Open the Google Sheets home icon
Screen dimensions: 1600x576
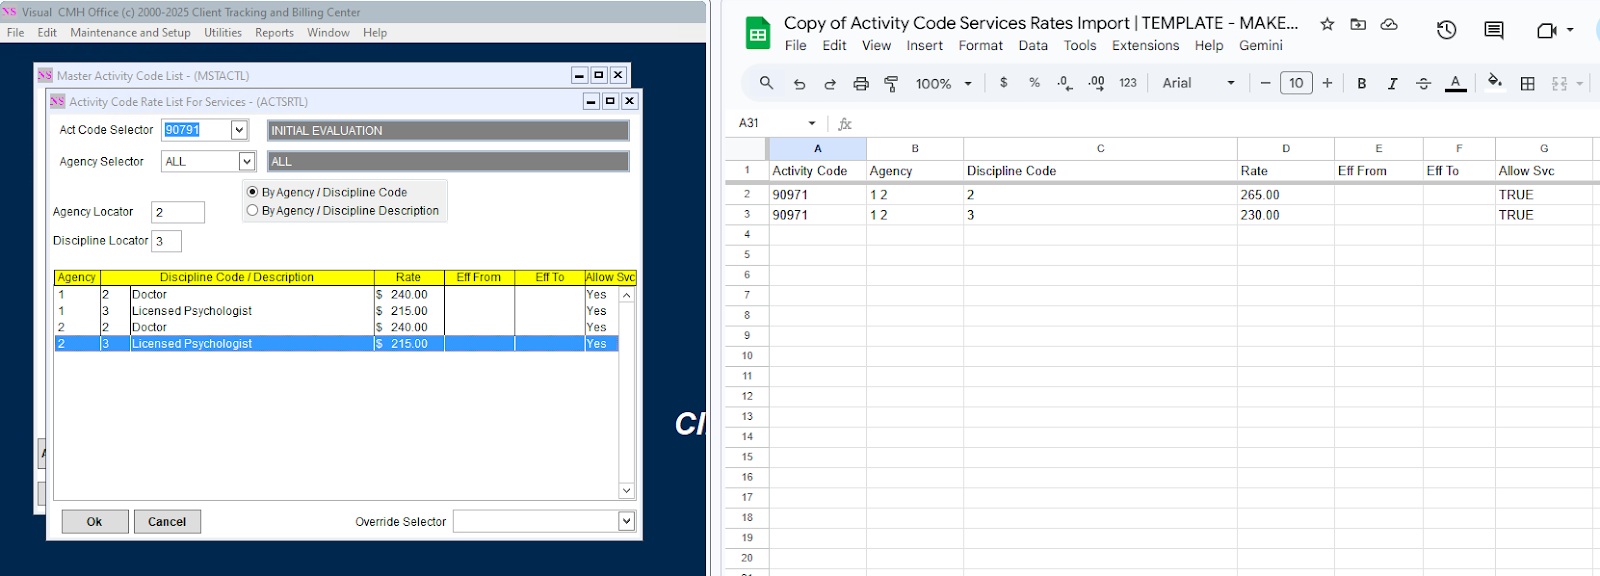pos(758,34)
